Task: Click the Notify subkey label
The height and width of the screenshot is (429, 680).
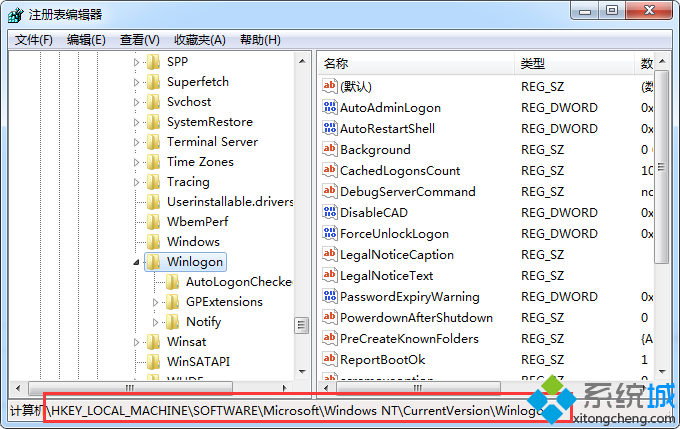Action: pyautogui.click(x=203, y=322)
